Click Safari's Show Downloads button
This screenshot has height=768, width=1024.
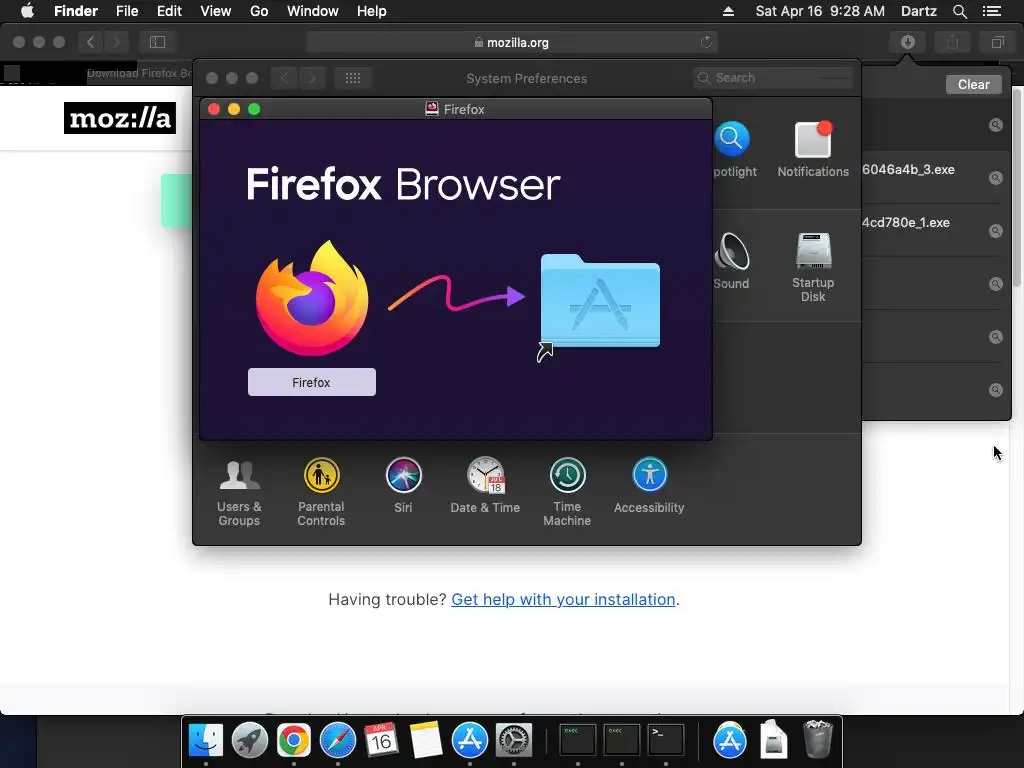pyautogui.click(x=907, y=42)
